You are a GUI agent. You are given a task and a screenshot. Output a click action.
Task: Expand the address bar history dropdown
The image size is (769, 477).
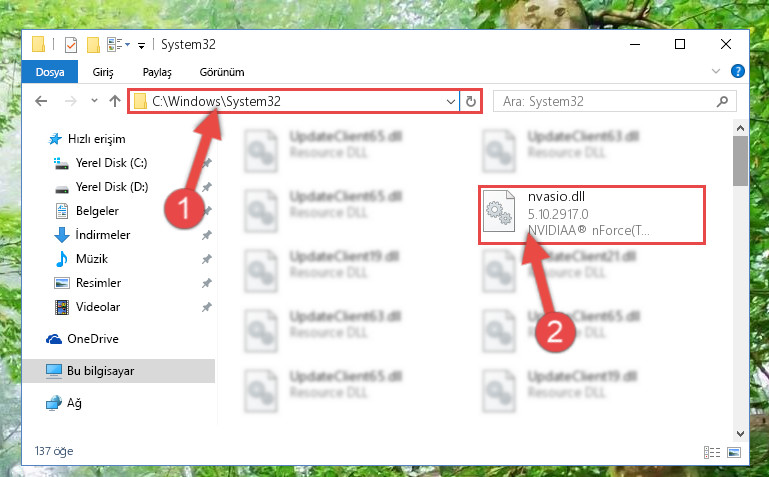[451, 101]
